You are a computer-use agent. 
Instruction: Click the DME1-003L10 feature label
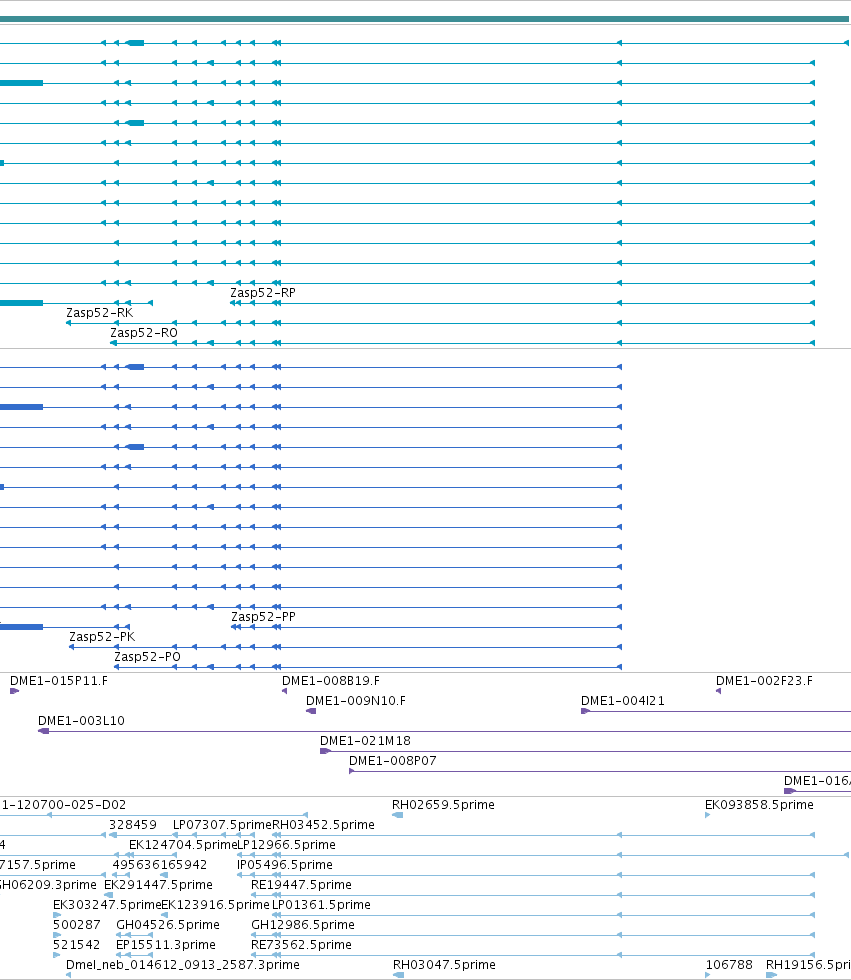click(x=81, y=721)
